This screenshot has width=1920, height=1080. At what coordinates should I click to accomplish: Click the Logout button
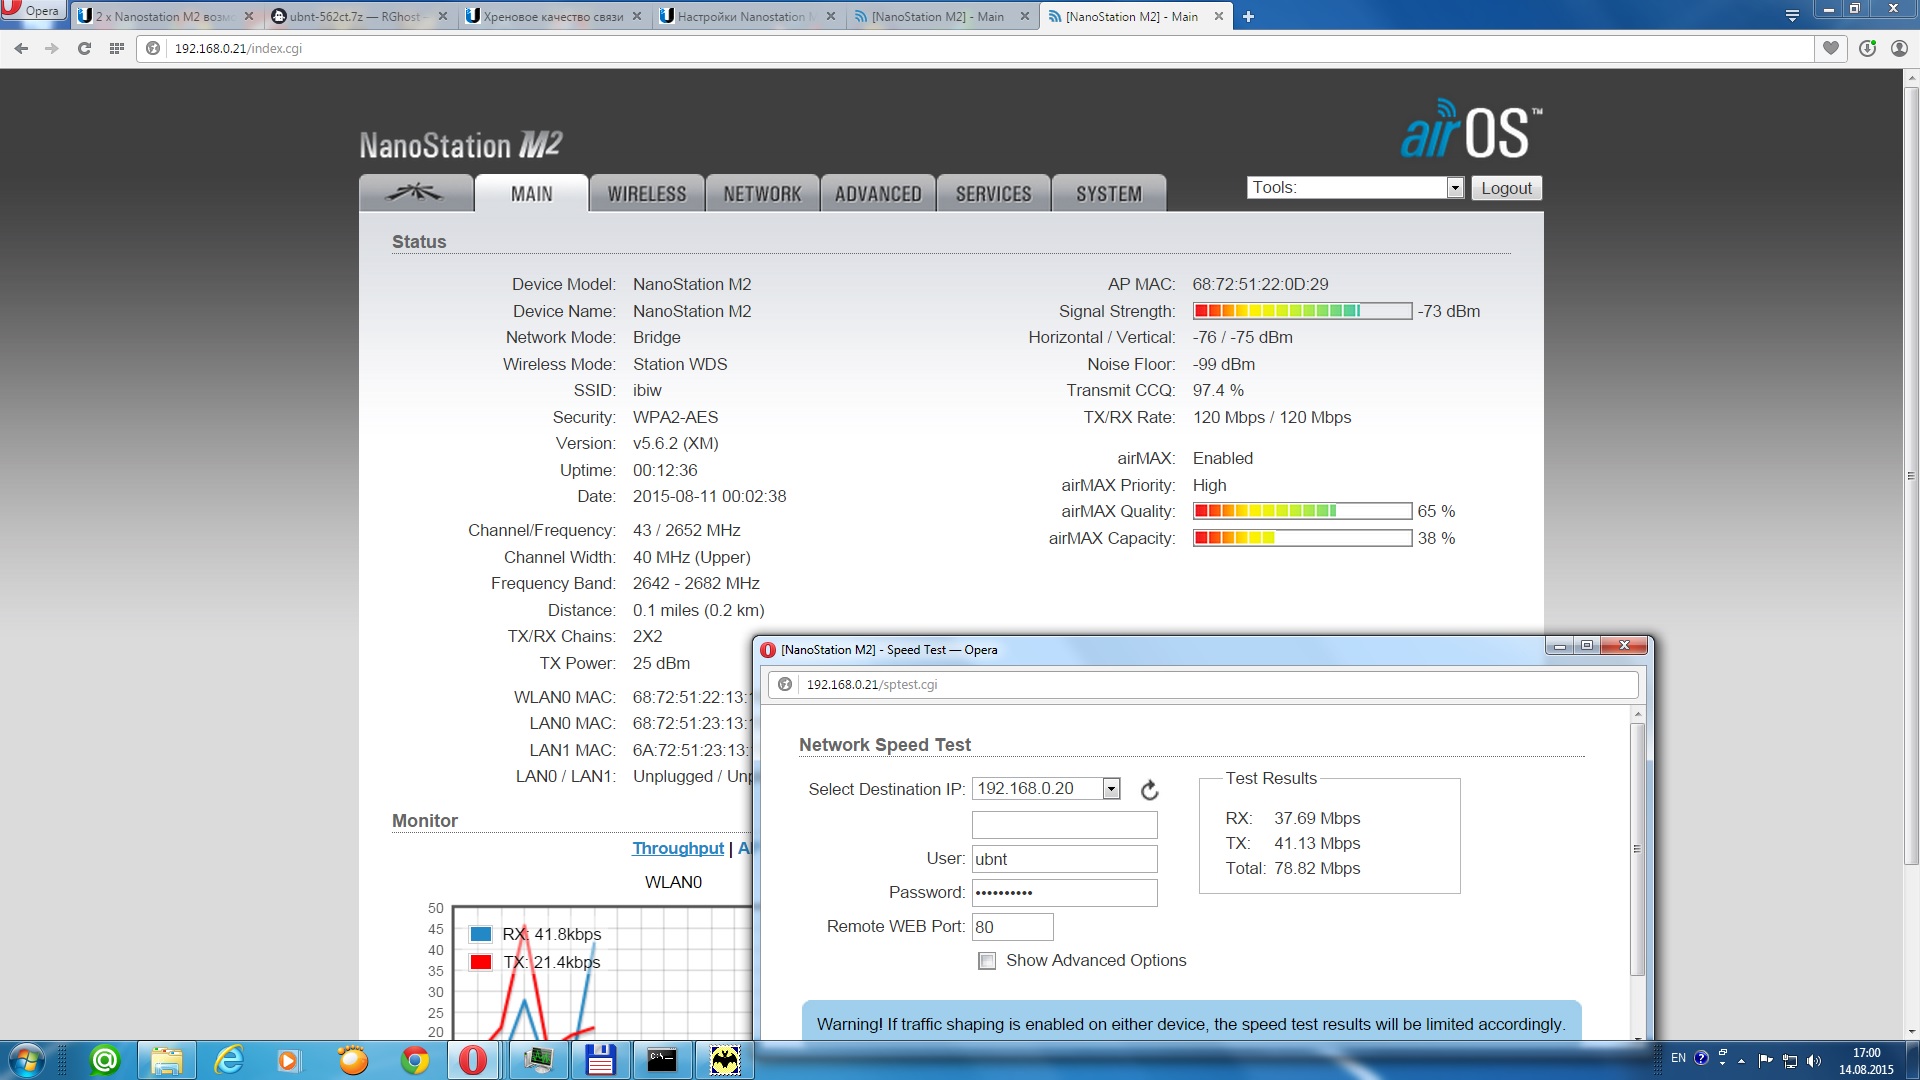click(x=1506, y=188)
